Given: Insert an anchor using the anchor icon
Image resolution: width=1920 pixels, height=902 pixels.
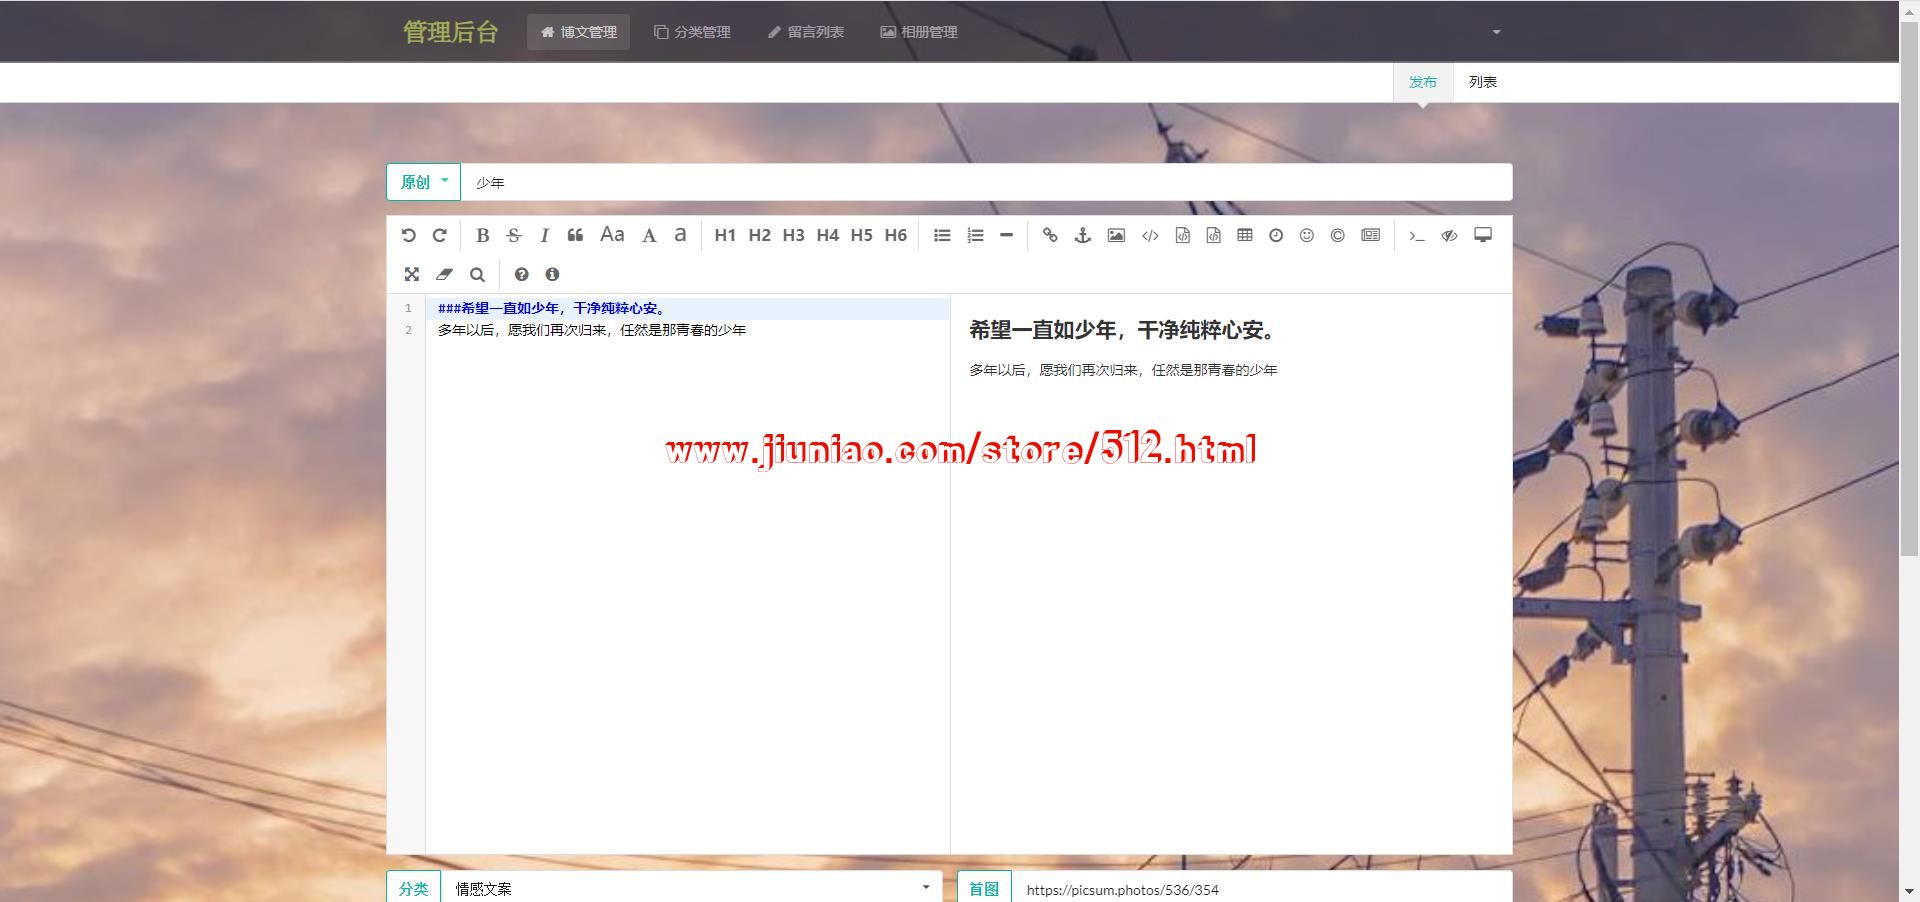Looking at the screenshot, I should coord(1082,235).
